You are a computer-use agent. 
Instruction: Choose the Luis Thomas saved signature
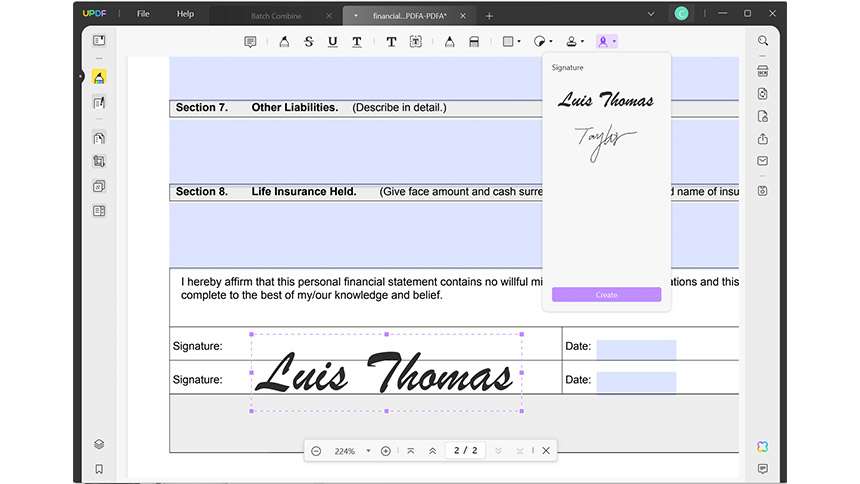[x=606, y=100]
